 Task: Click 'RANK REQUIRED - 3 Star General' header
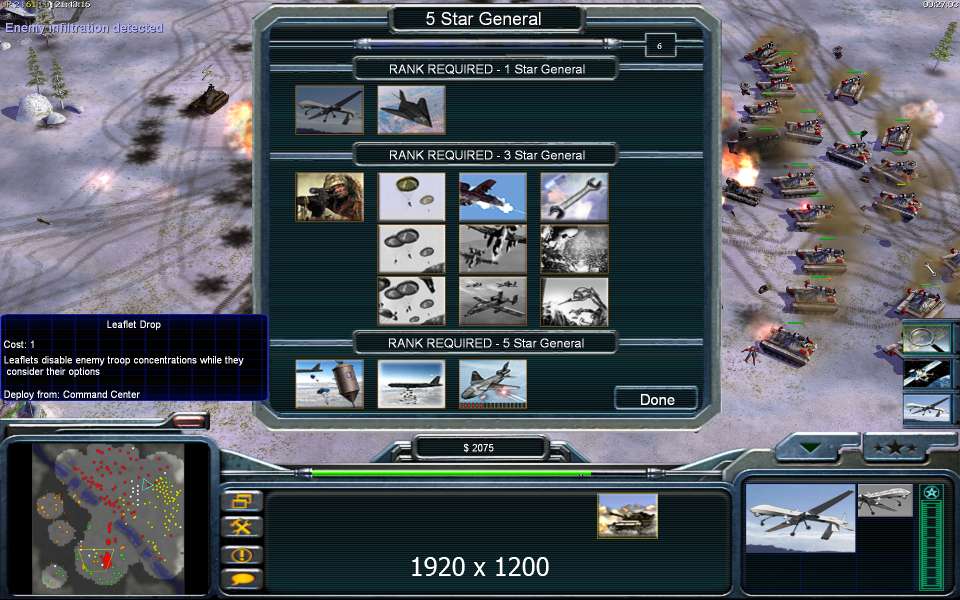point(487,155)
